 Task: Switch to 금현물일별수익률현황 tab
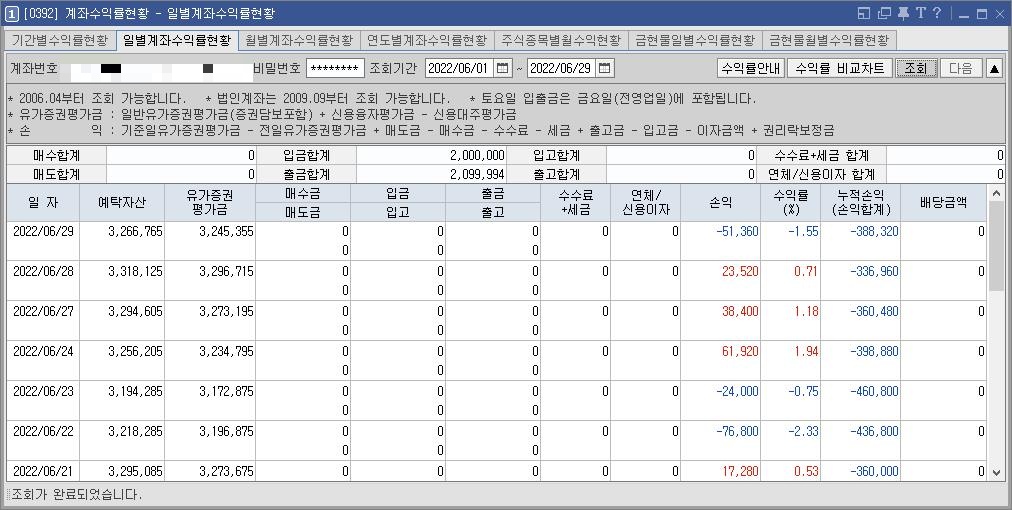click(695, 40)
